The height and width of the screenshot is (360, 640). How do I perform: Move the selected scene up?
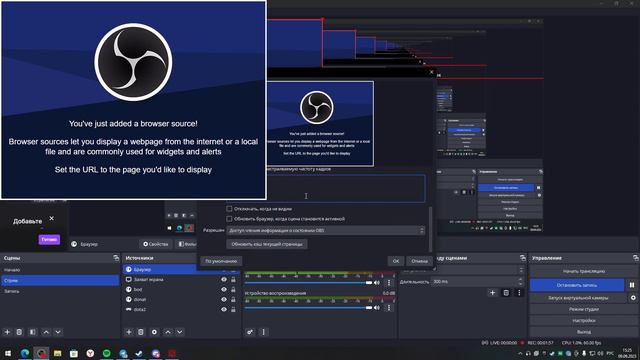click(x=46, y=332)
